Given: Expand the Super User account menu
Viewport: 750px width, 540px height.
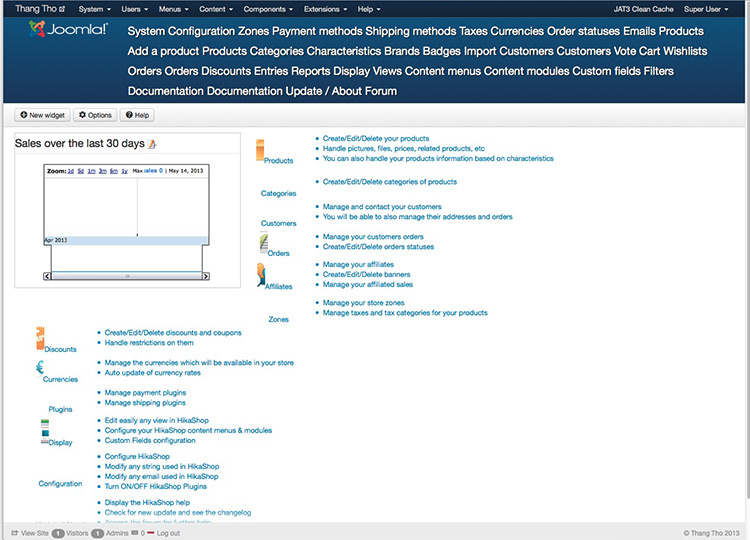Looking at the screenshot, I should pos(706,9).
